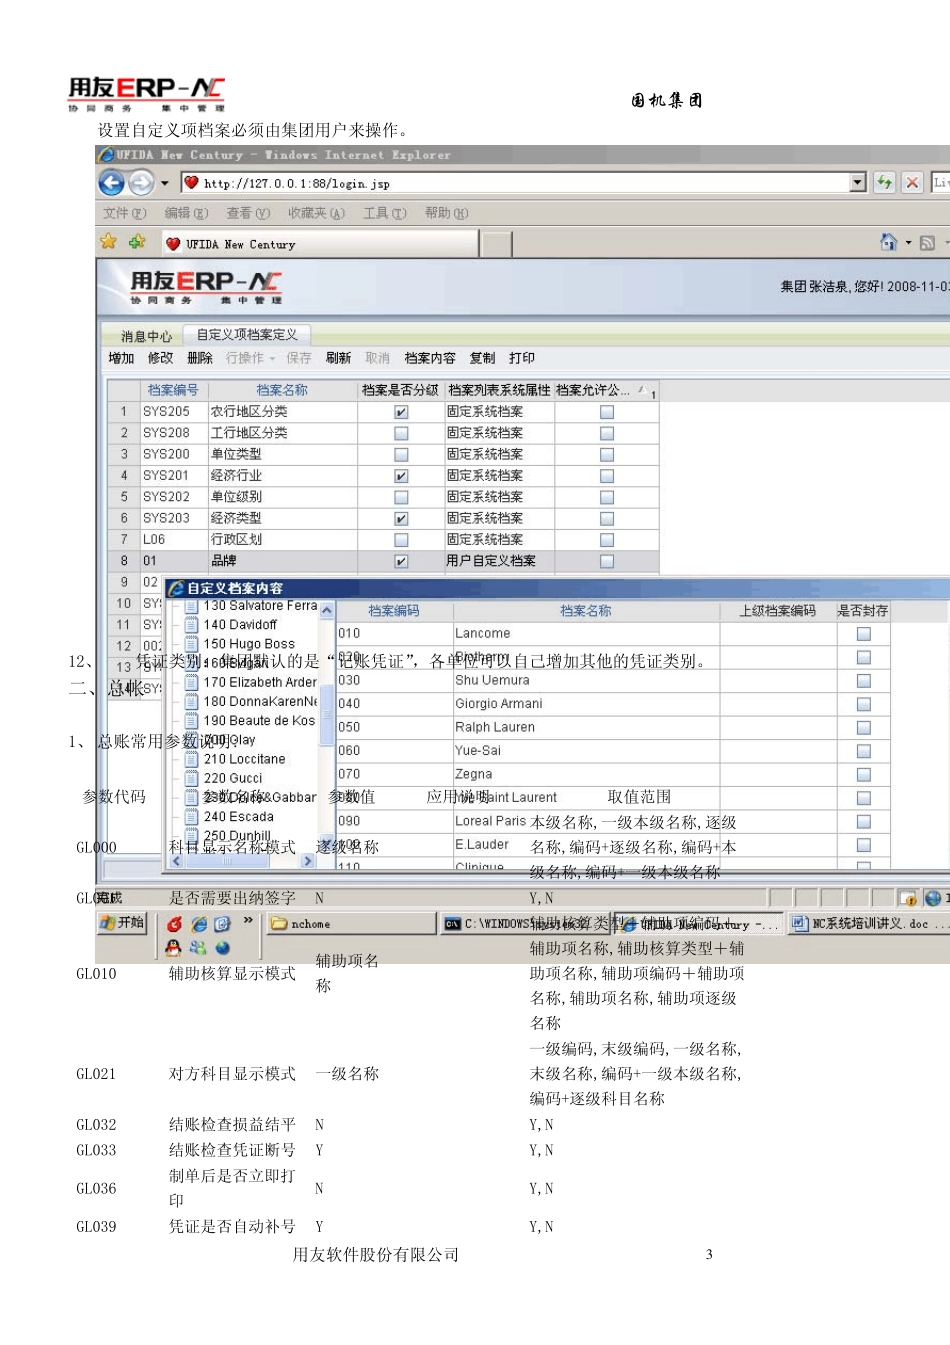This screenshot has height=1345, width=950.
Task: Click the browser Back arrow button
Action: [x=112, y=183]
